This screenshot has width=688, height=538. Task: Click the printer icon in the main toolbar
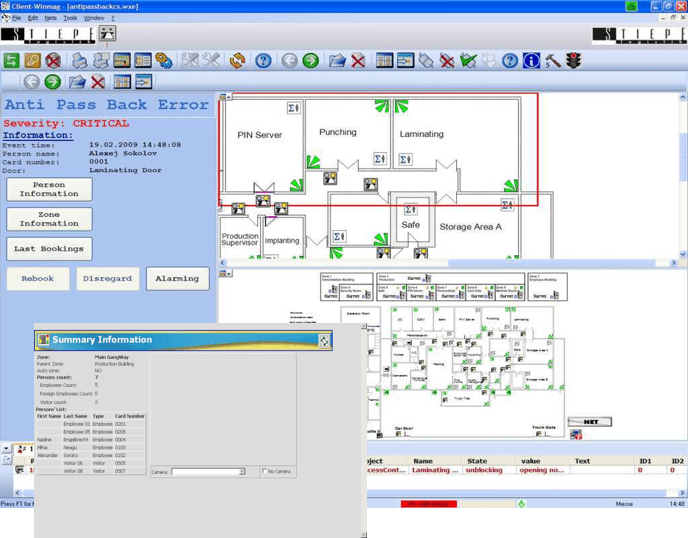[x=79, y=61]
